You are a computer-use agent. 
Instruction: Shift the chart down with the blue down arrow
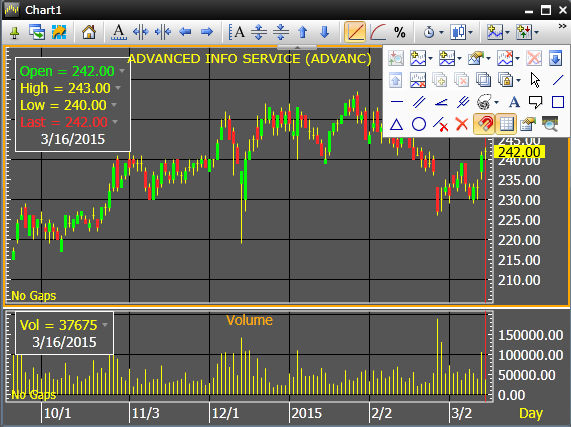coord(324,32)
